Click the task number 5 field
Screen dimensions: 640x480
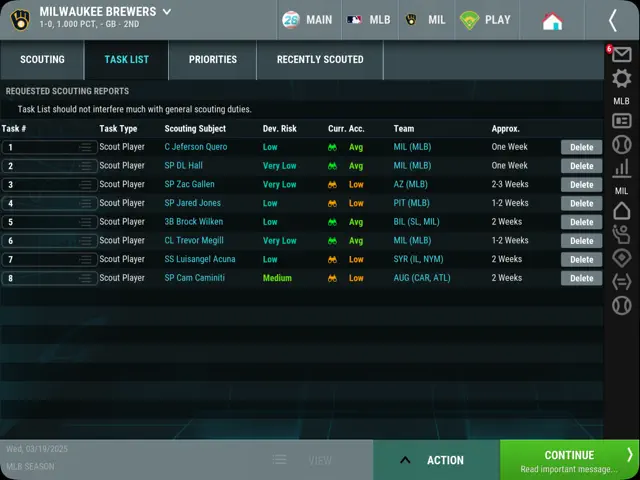(x=49, y=222)
